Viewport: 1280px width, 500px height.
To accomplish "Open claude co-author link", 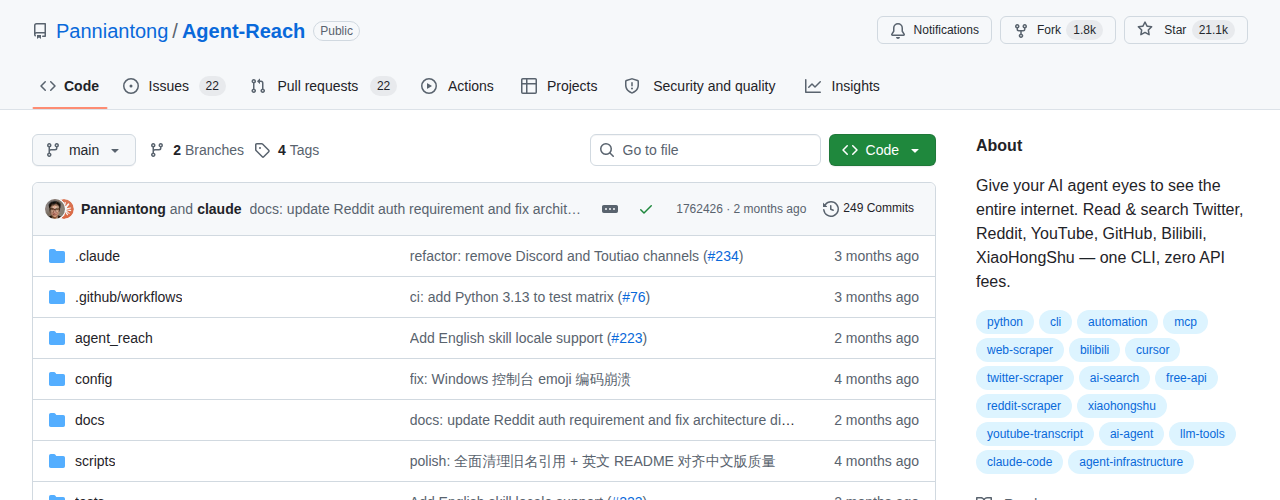I will (x=219, y=209).
